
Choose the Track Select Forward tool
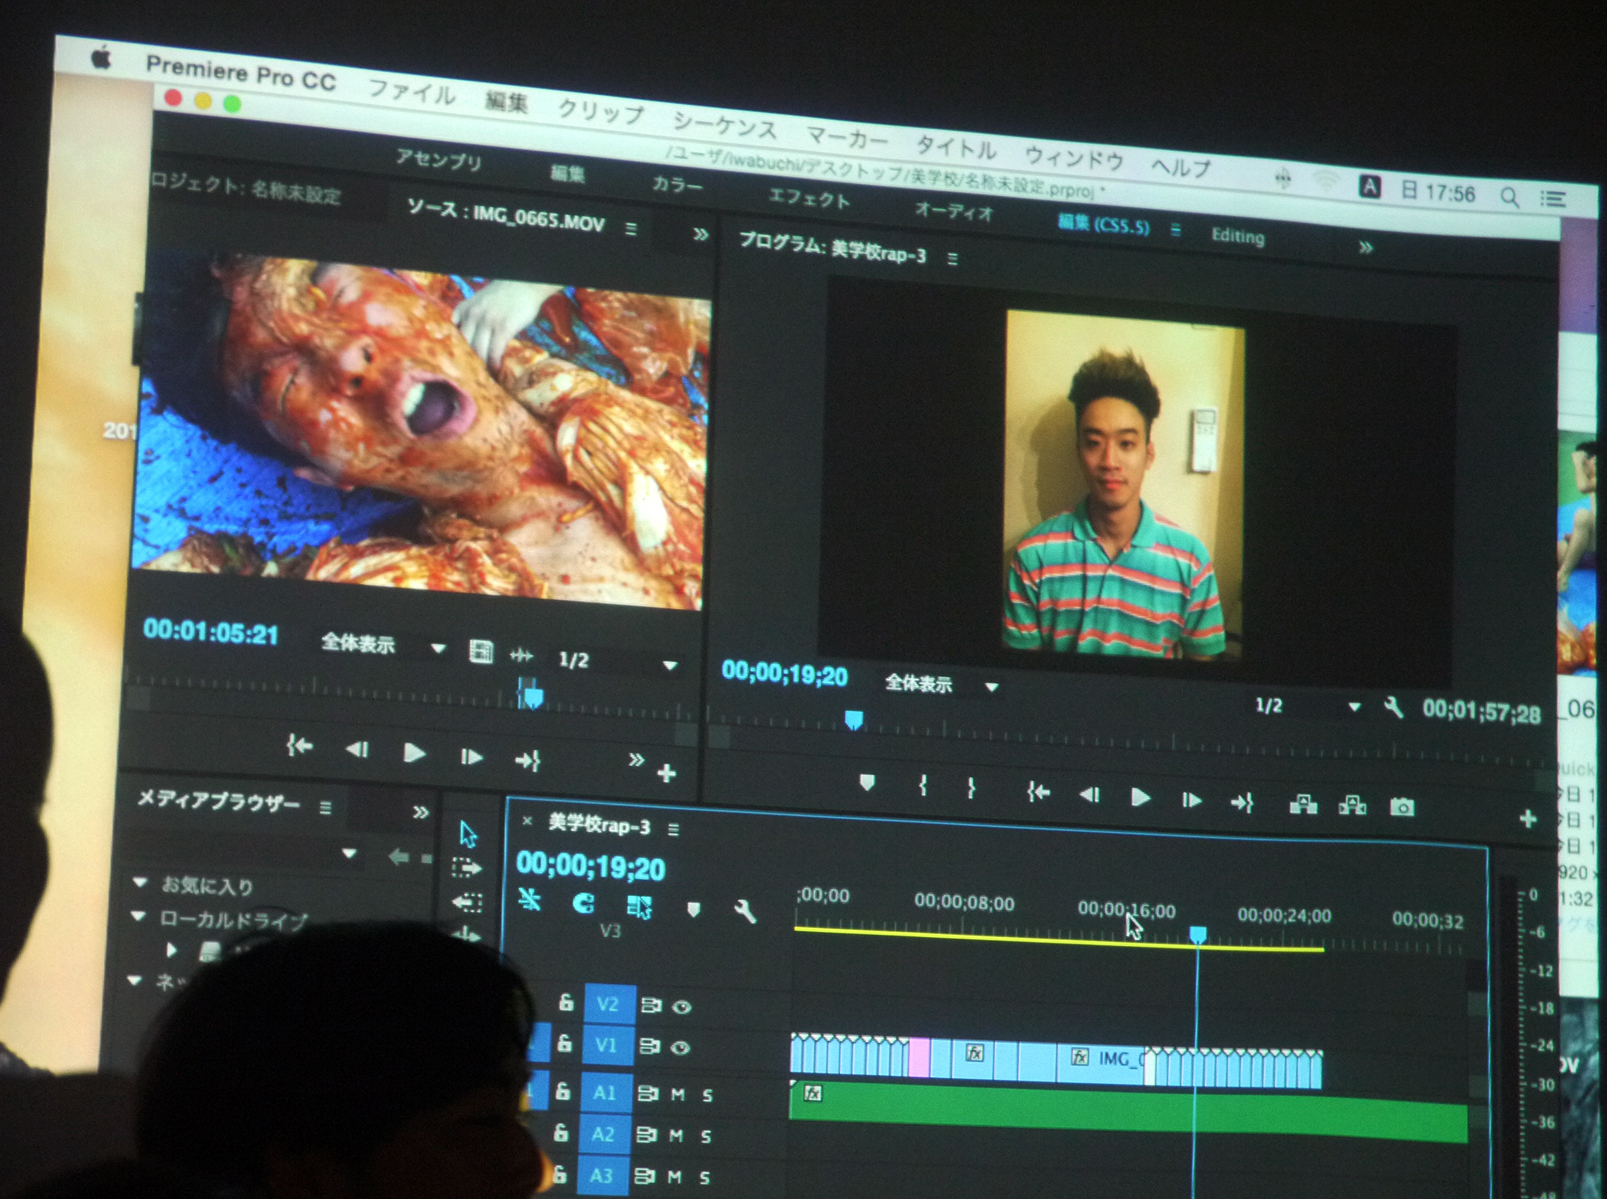[x=466, y=867]
